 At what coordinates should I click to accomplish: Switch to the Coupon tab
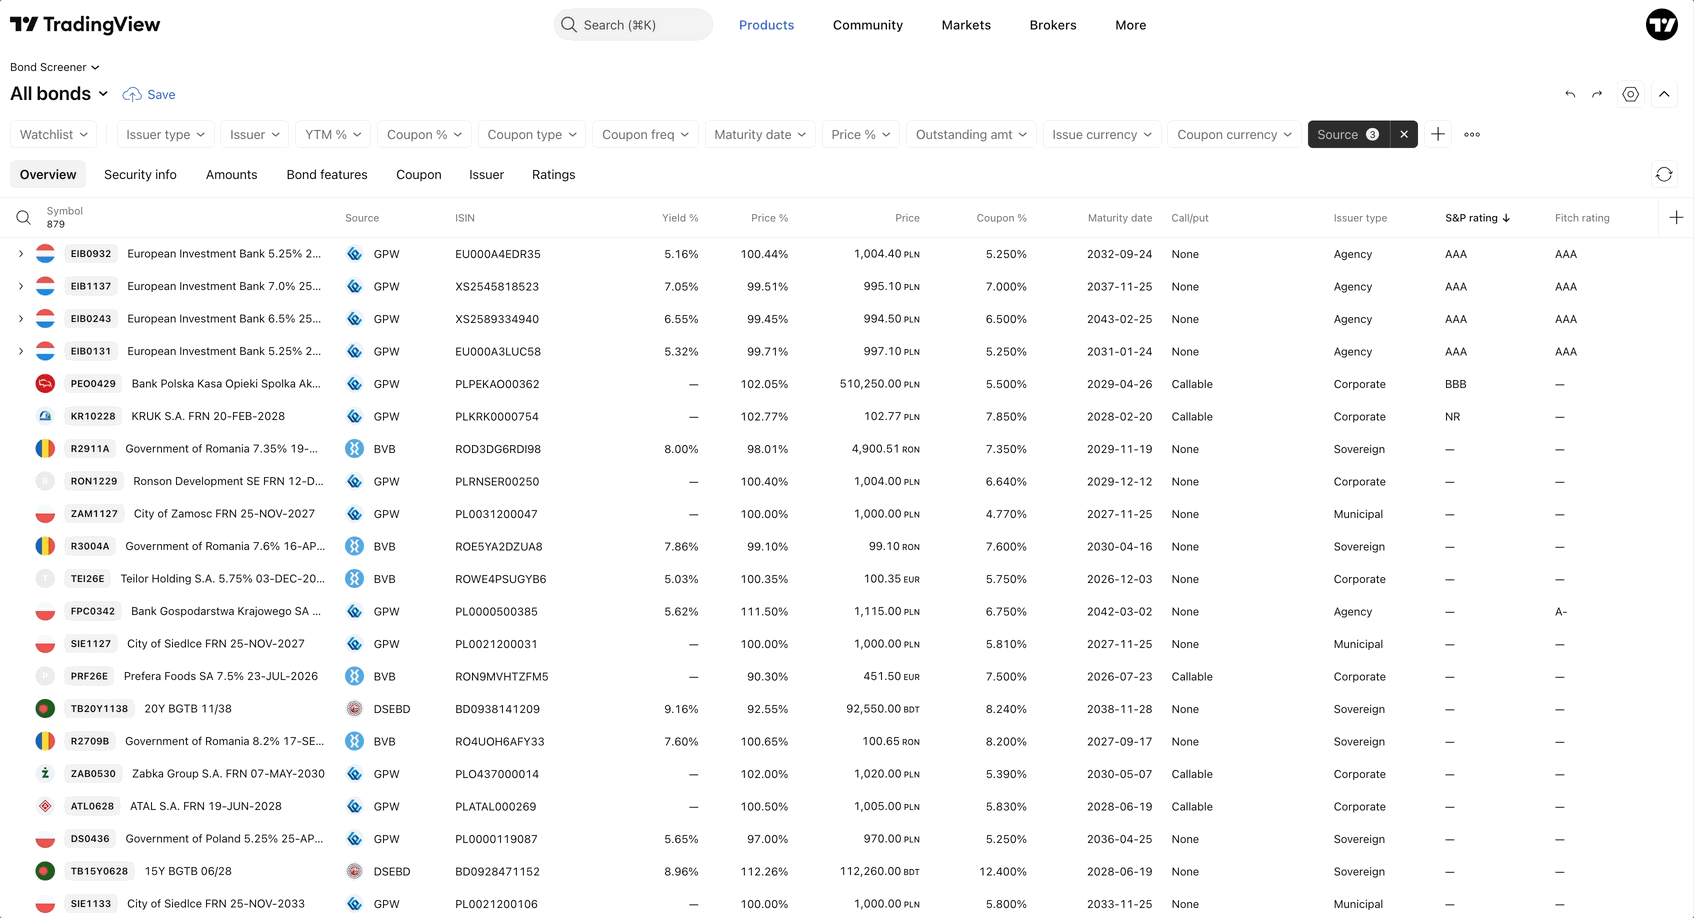point(419,174)
